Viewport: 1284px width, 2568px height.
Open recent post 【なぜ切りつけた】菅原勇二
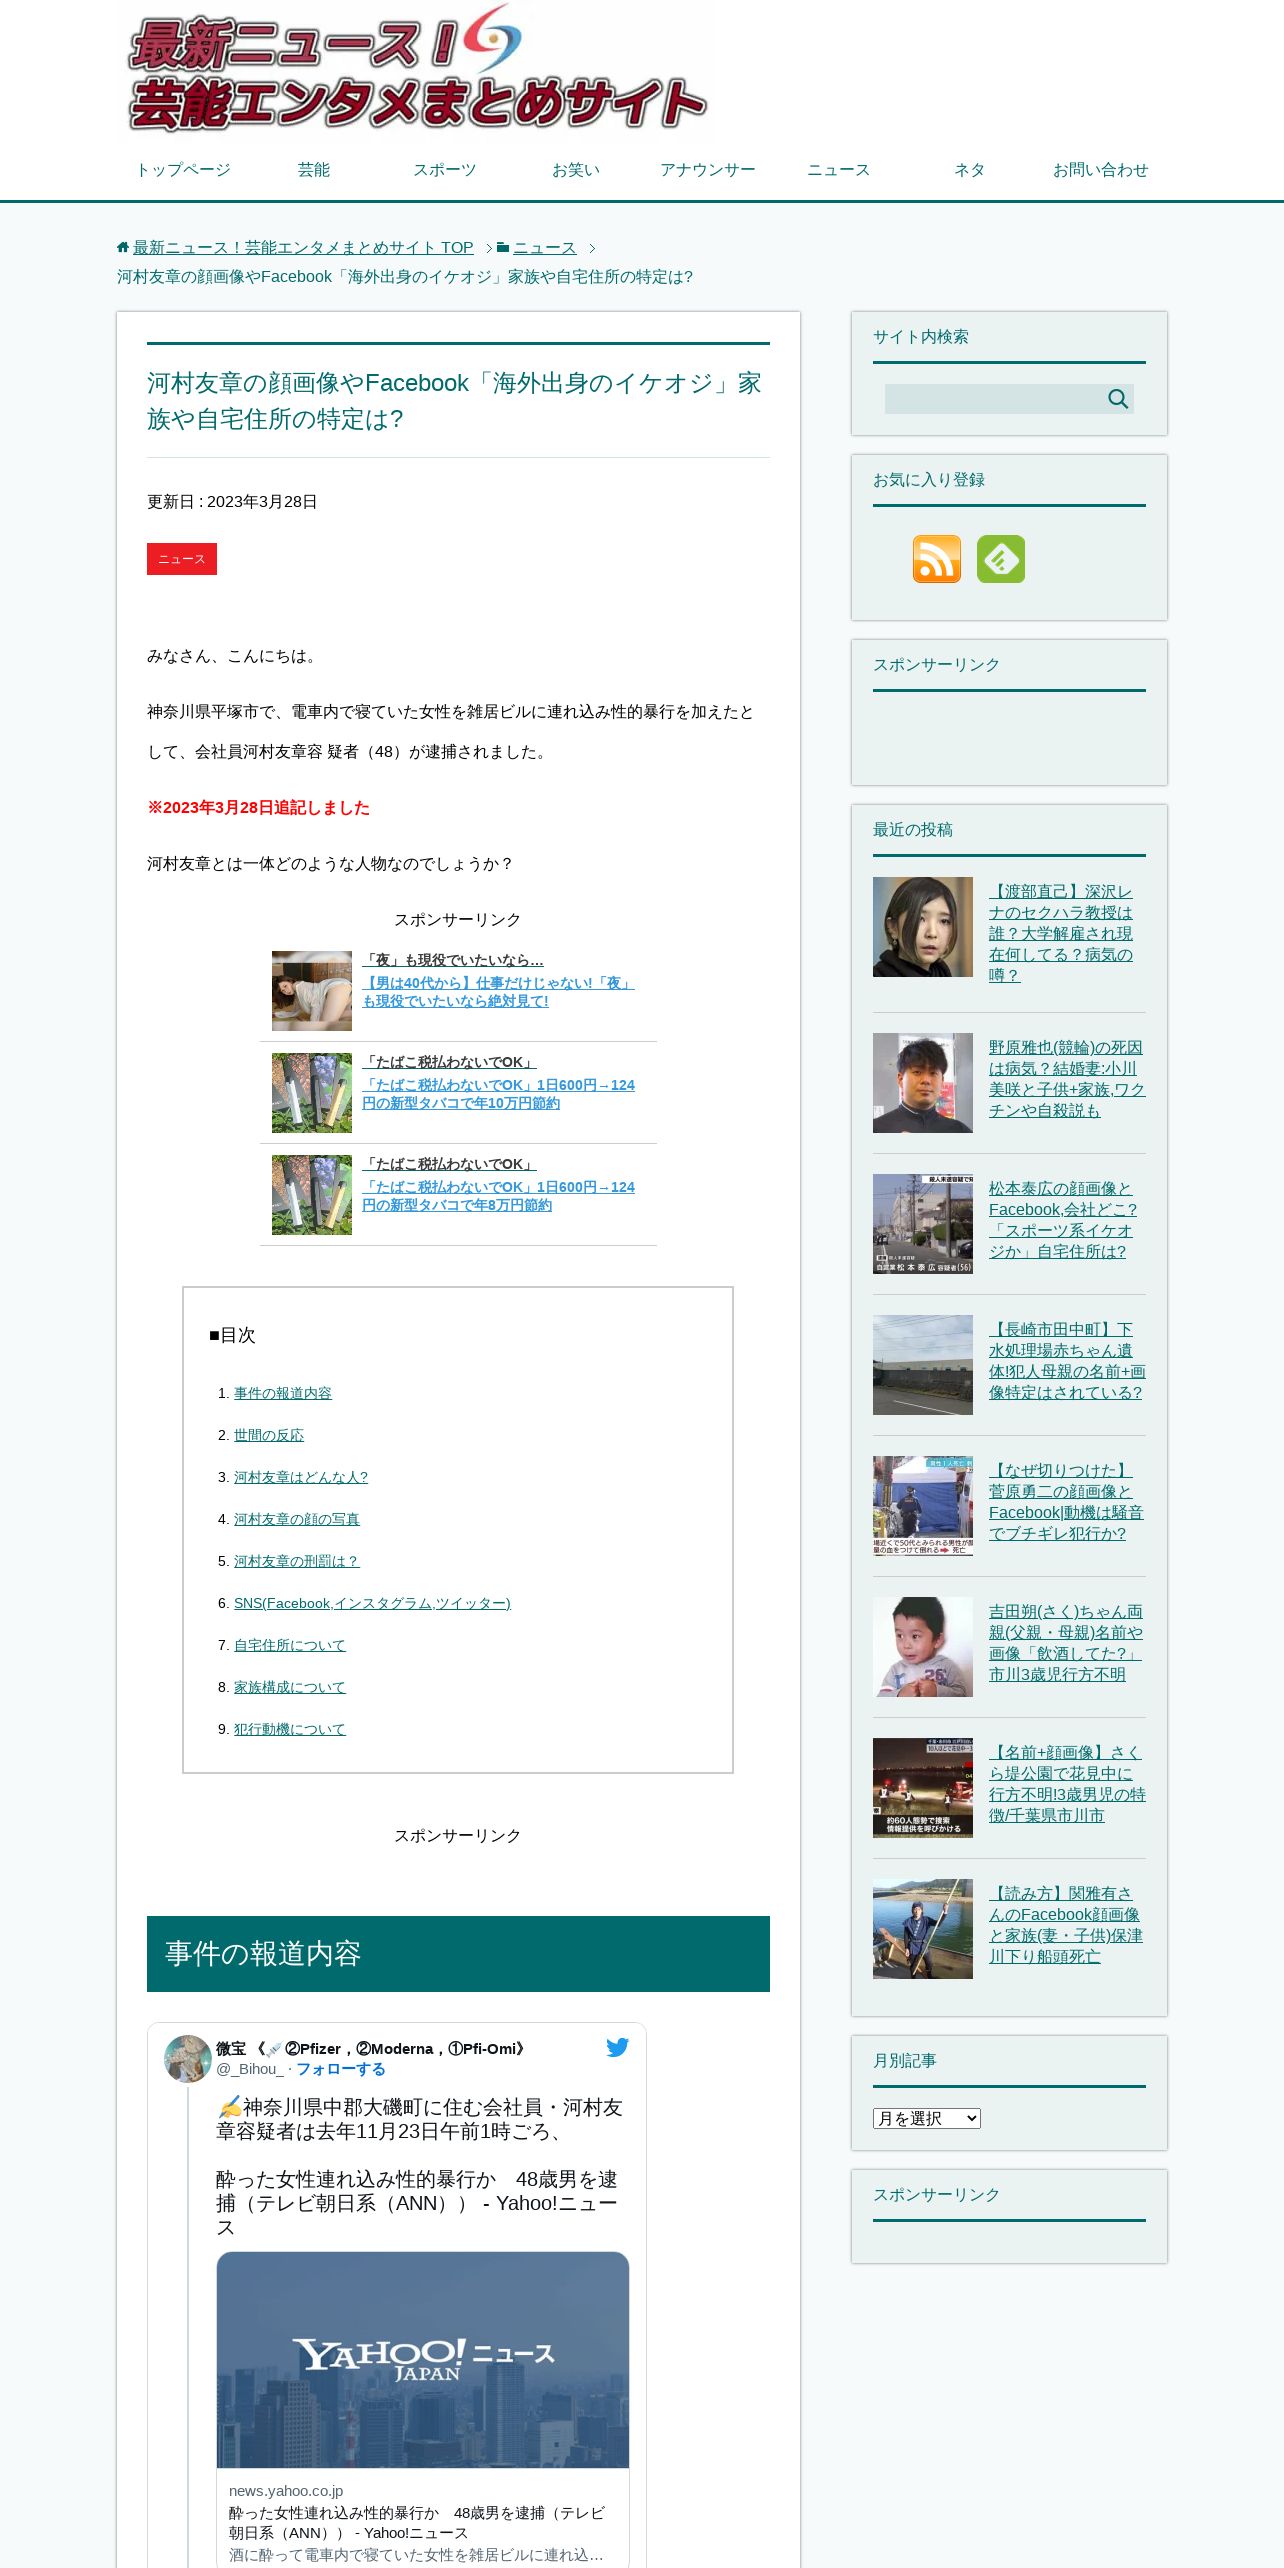coord(1066,1502)
